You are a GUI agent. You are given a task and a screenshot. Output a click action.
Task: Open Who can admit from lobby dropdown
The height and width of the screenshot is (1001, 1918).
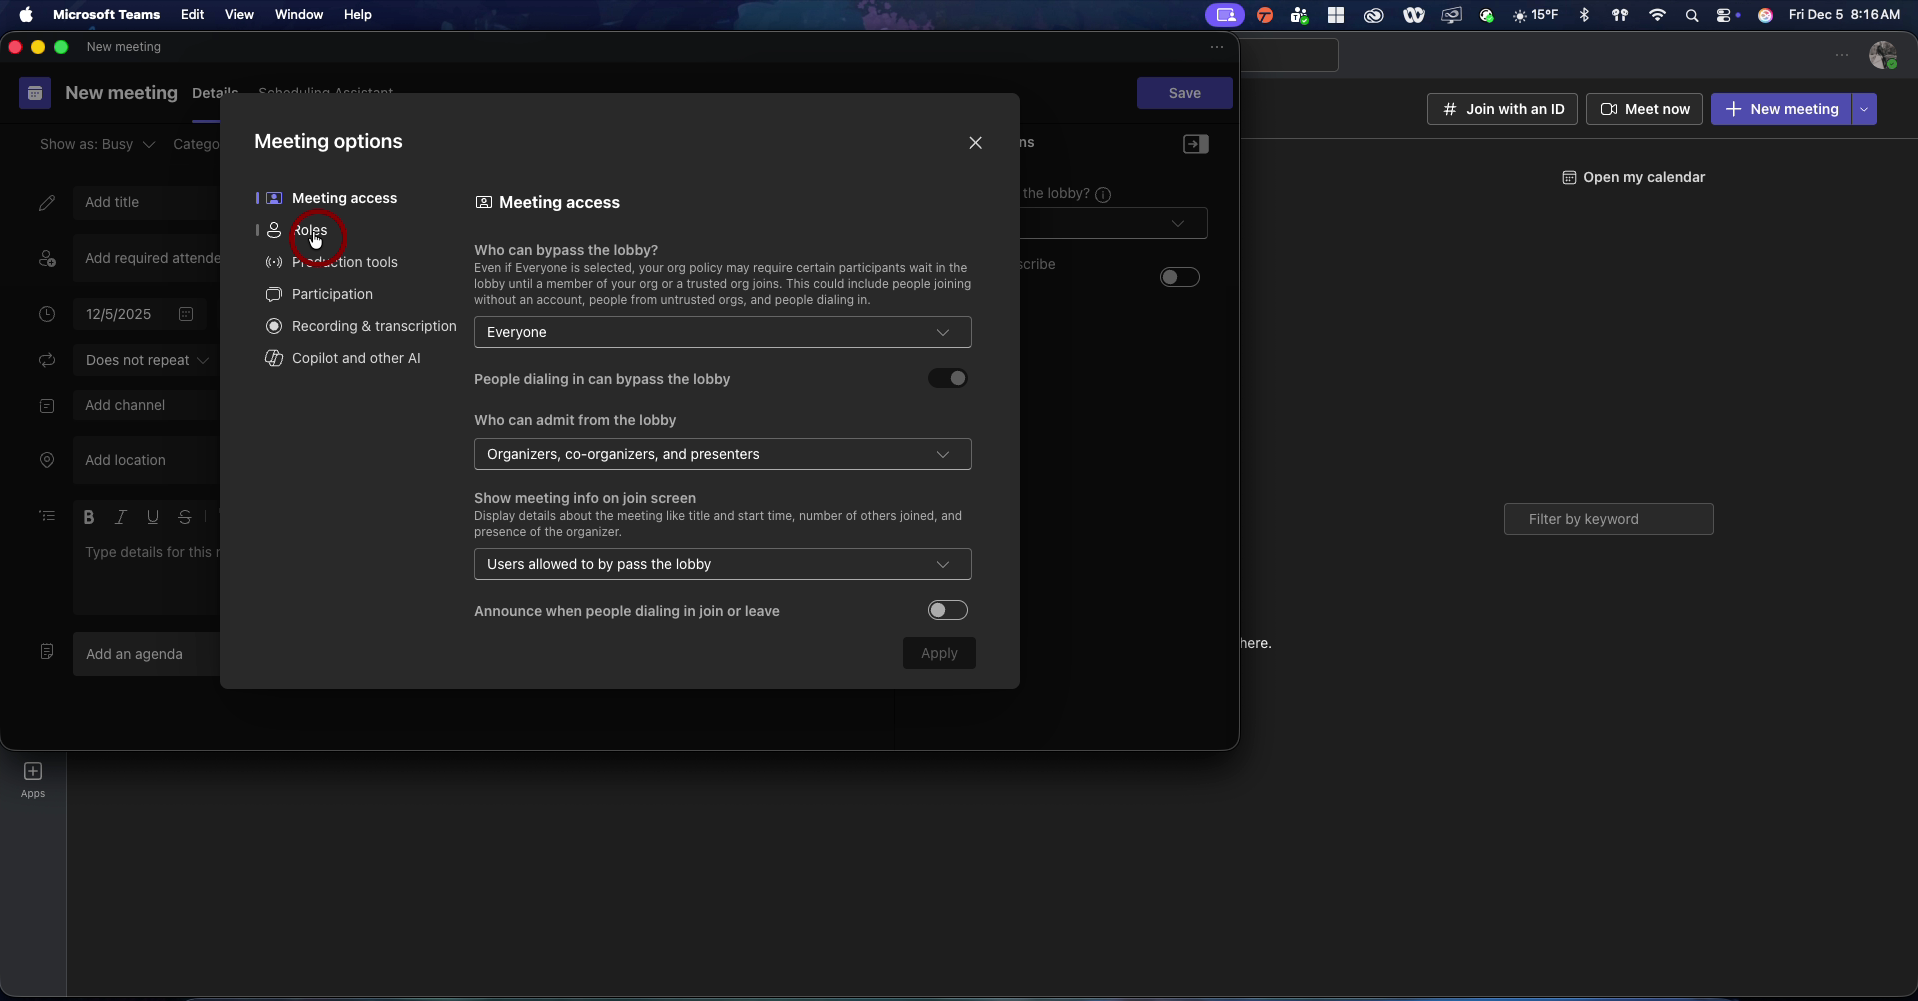(723, 454)
